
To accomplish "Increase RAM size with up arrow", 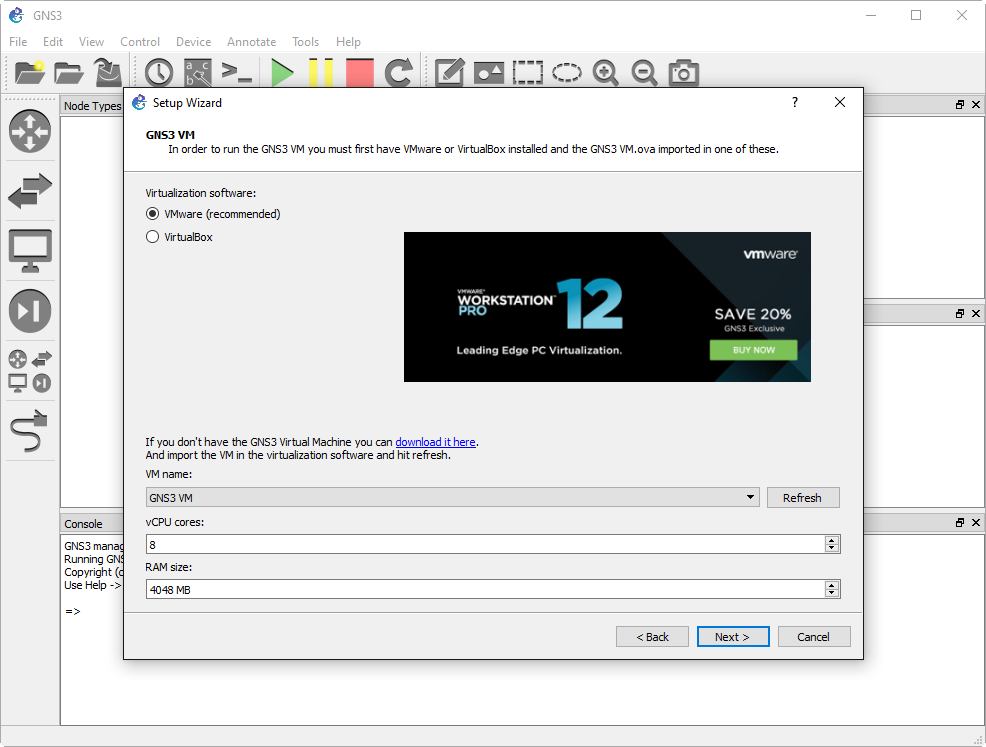I will tap(831, 585).
